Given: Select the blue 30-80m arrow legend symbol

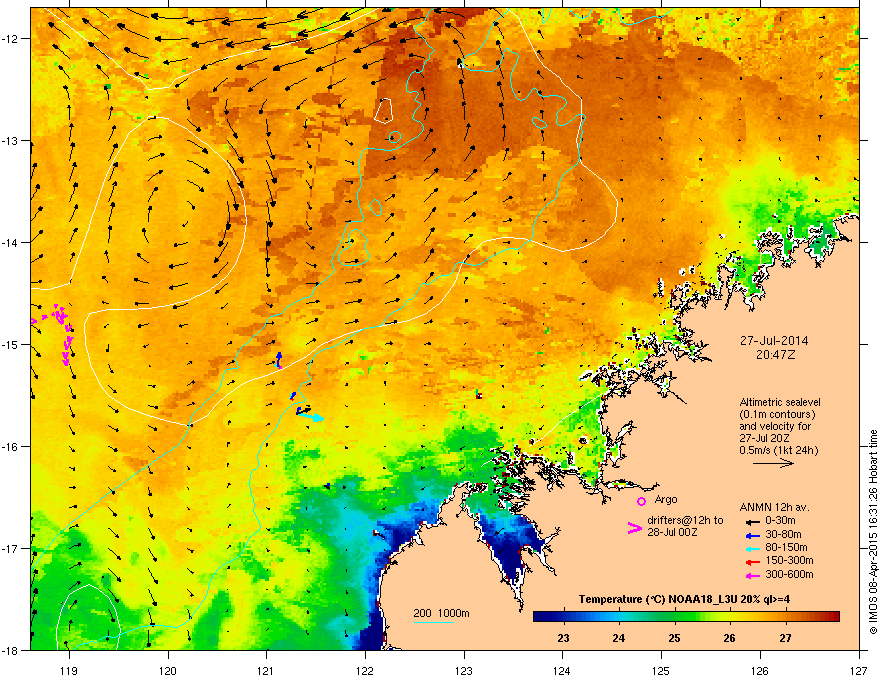Looking at the screenshot, I should (x=753, y=535).
